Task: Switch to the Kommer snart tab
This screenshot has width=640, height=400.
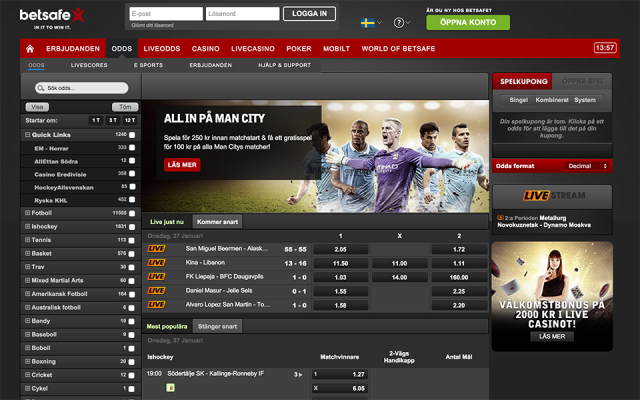Action: pos(217,222)
